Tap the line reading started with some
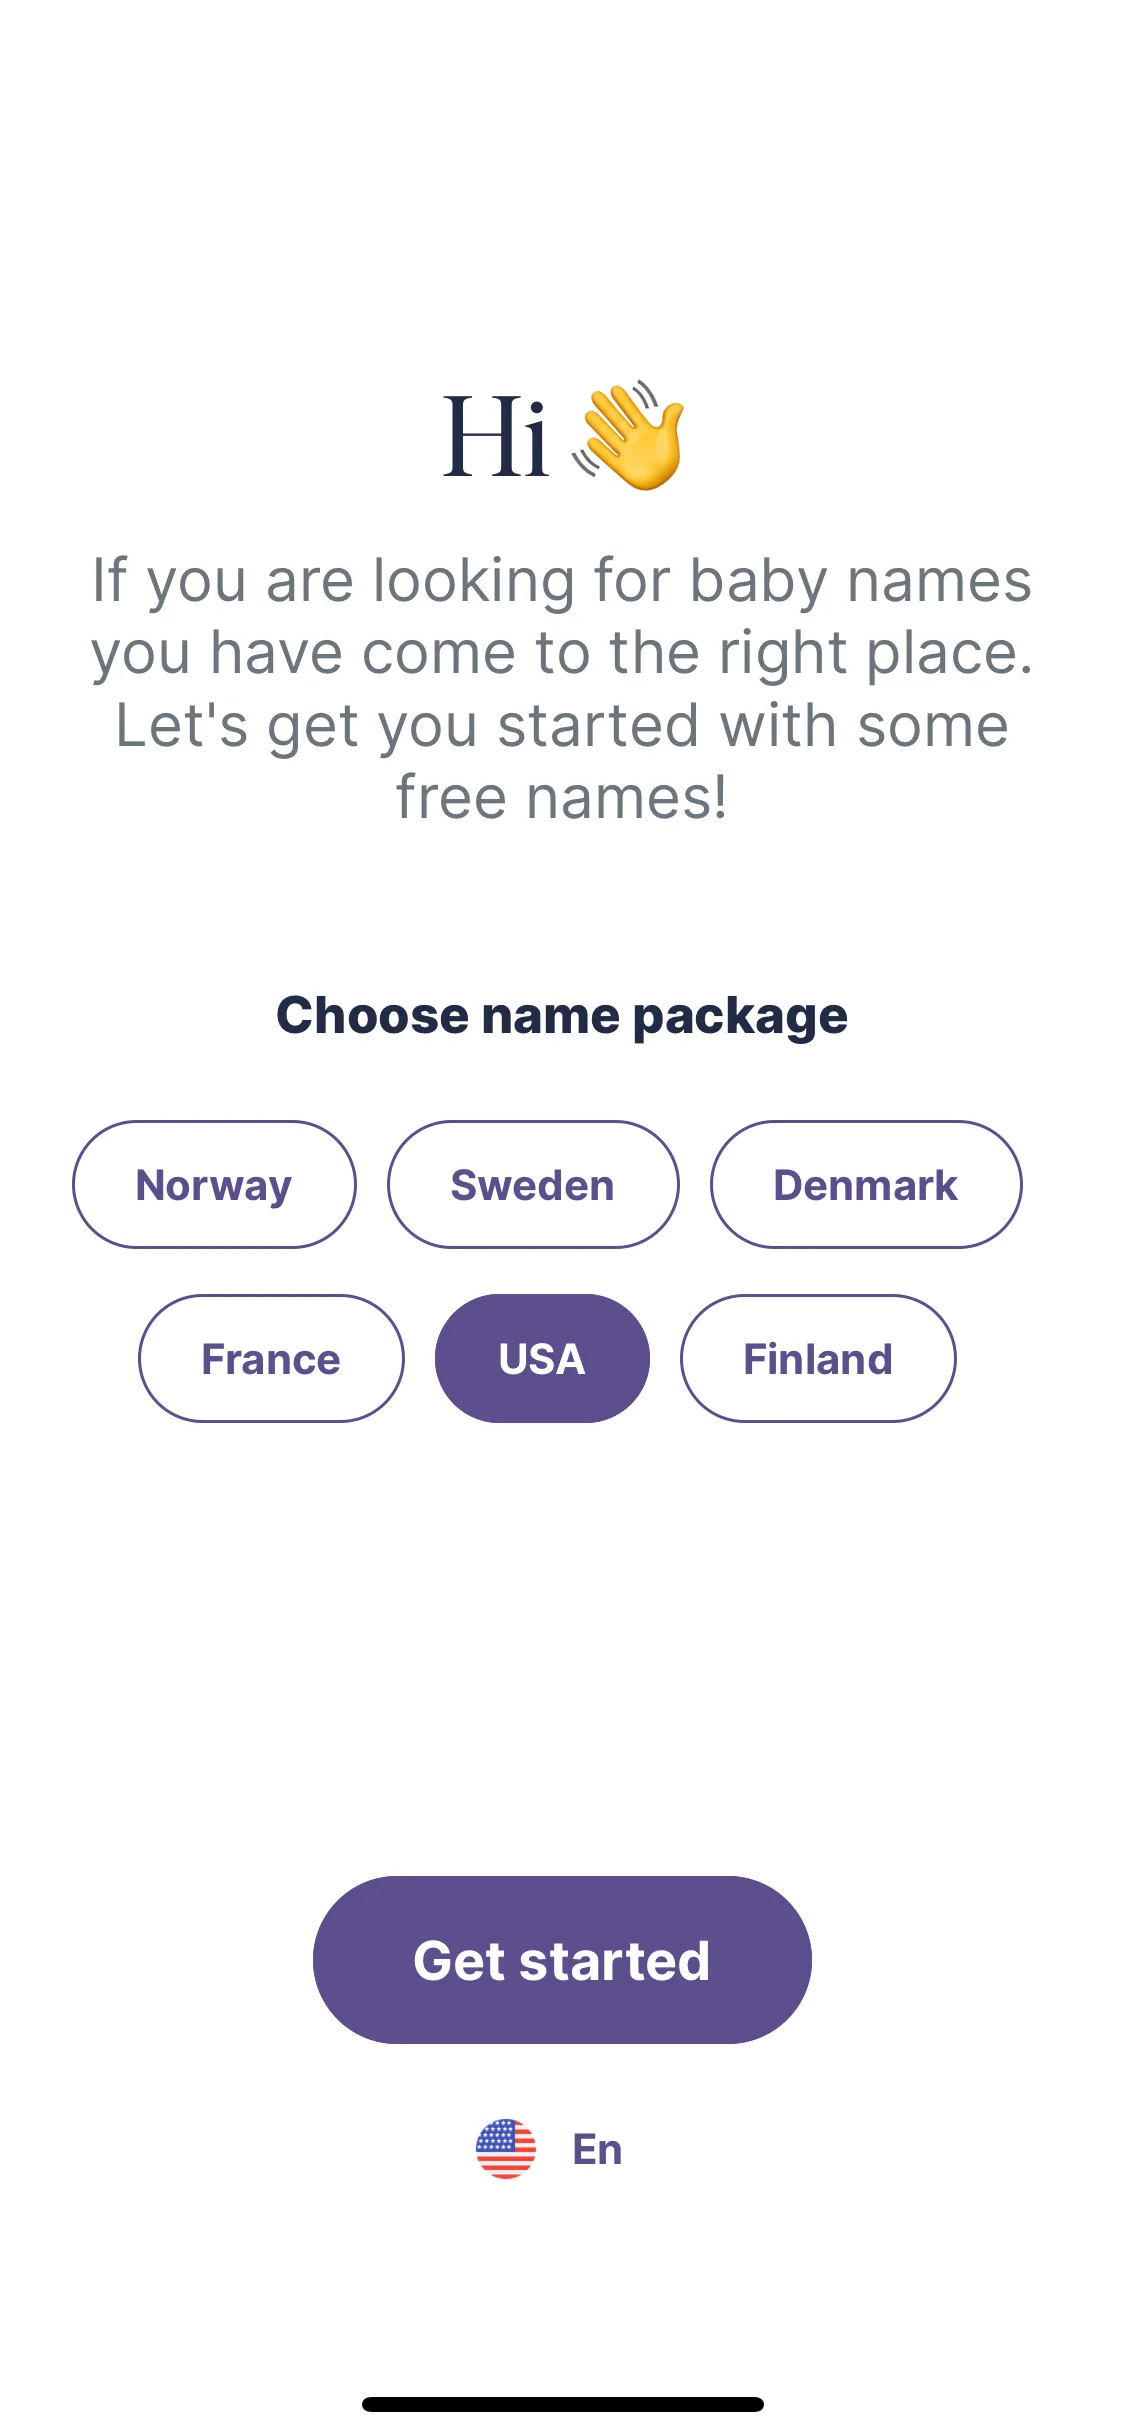Viewport: 1125px width, 2436px height. point(562,725)
